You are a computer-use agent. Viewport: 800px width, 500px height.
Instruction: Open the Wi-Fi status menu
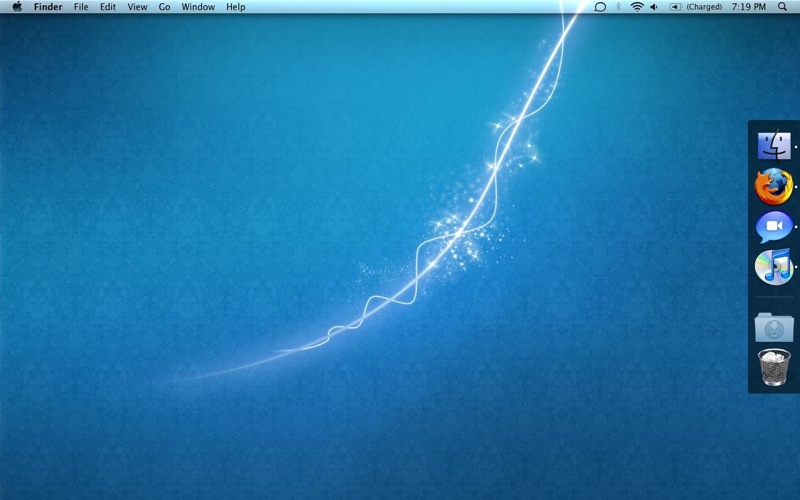pyautogui.click(x=636, y=7)
